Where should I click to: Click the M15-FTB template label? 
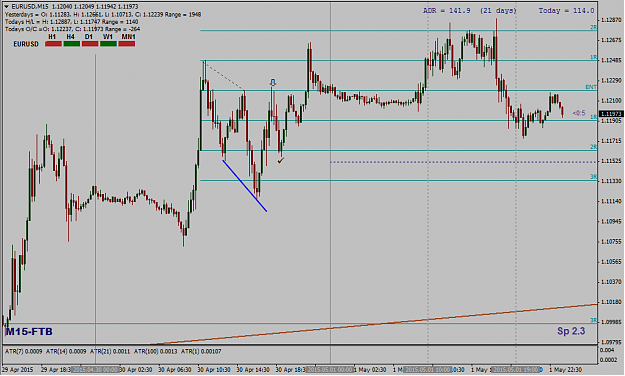[29, 332]
